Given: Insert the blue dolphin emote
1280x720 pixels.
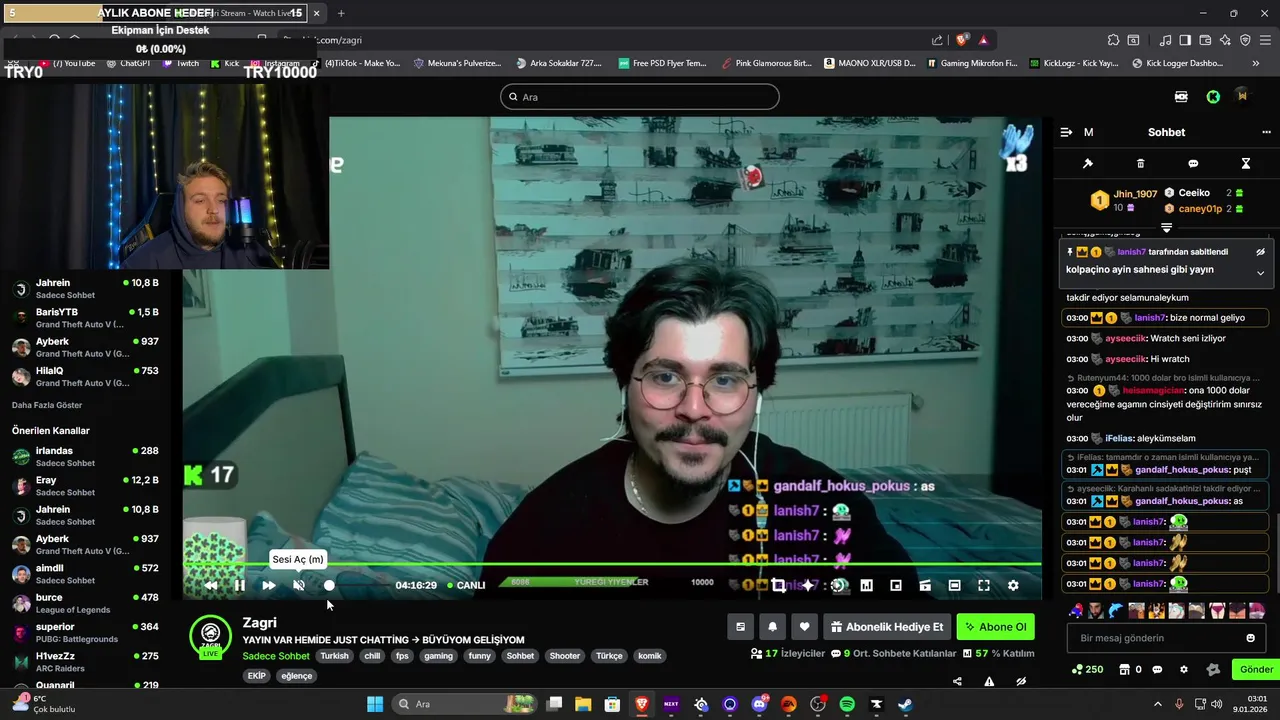Looking at the screenshot, I should pyautogui.click(x=1116, y=610).
